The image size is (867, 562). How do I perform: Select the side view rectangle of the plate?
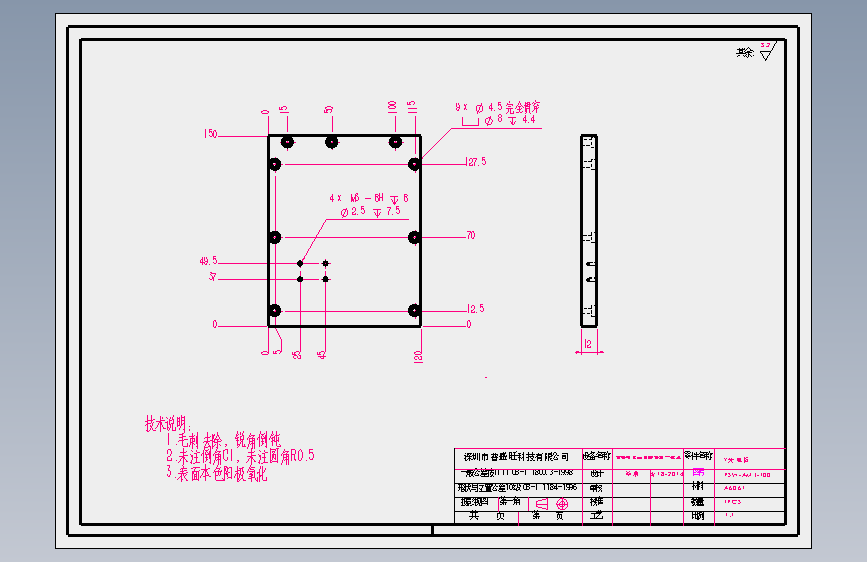pos(589,231)
